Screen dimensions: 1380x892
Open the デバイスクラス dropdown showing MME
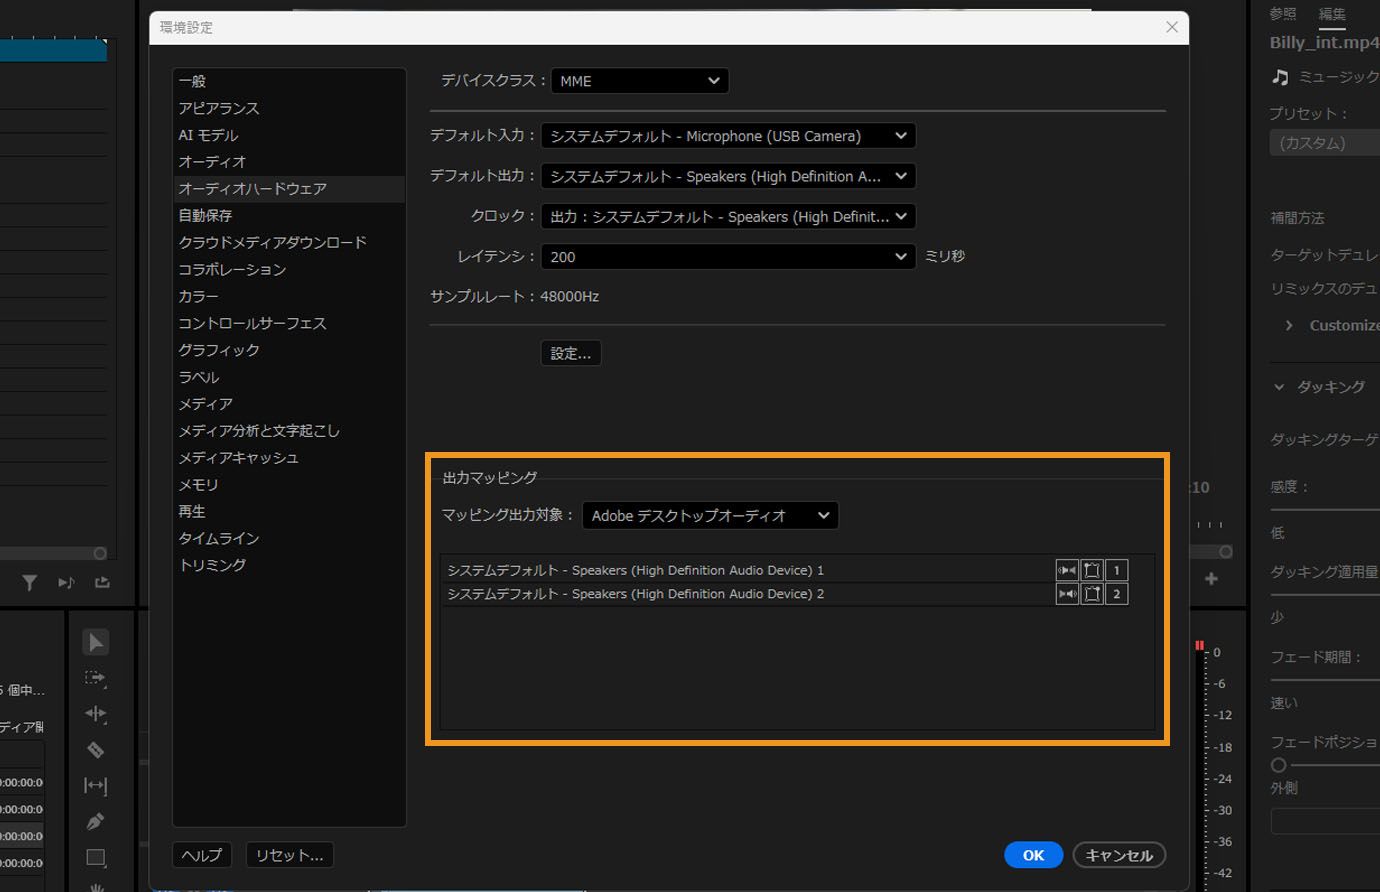(x=640, y=81)
